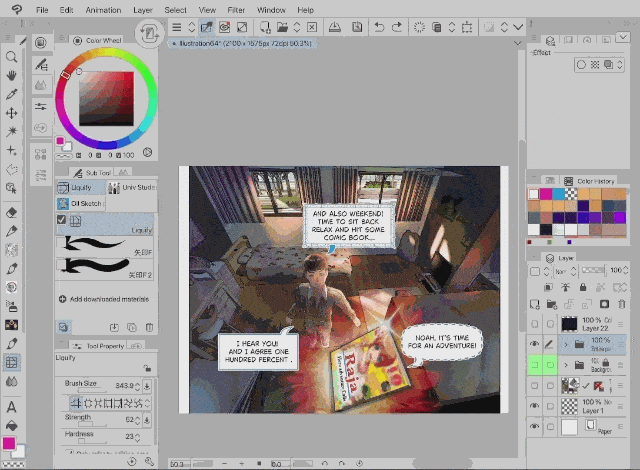Open the Animation menu

[103, 10]
